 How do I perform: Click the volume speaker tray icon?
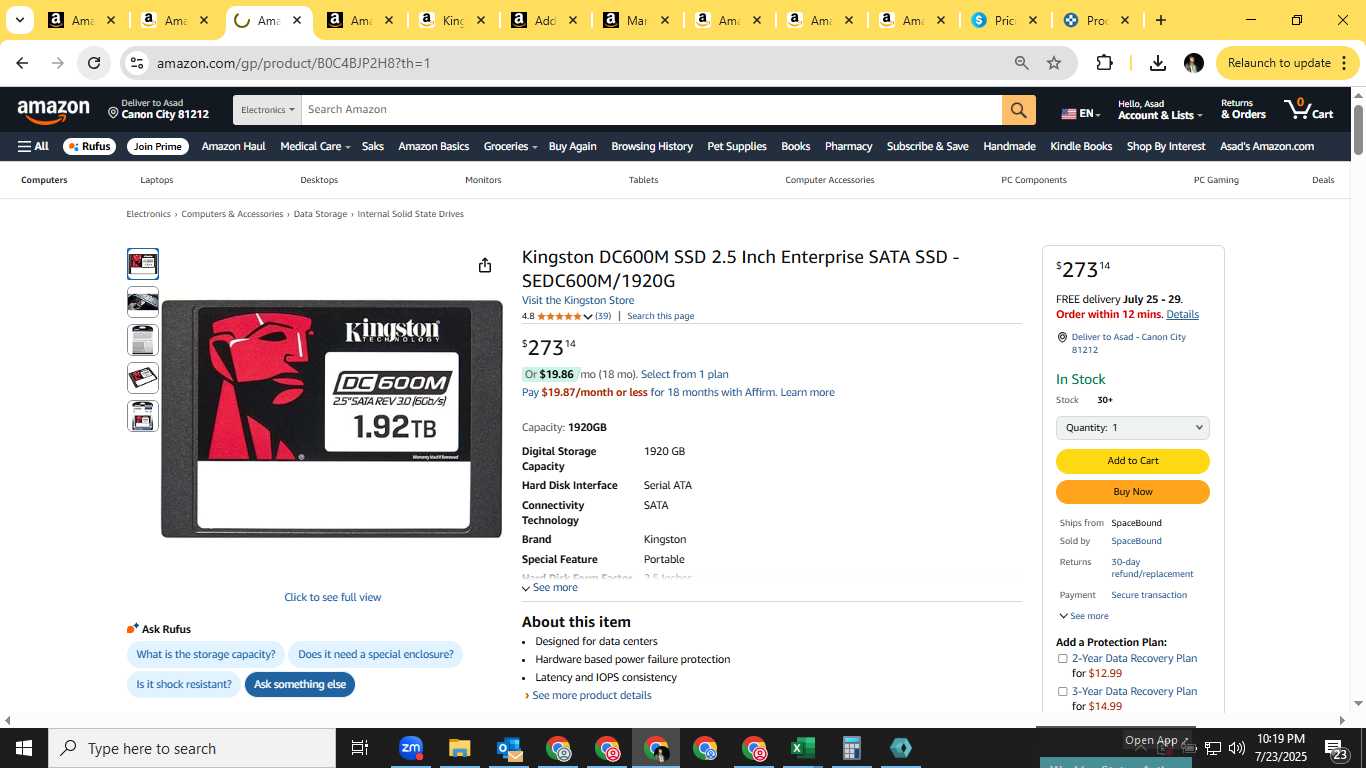tap(1236, 748)
